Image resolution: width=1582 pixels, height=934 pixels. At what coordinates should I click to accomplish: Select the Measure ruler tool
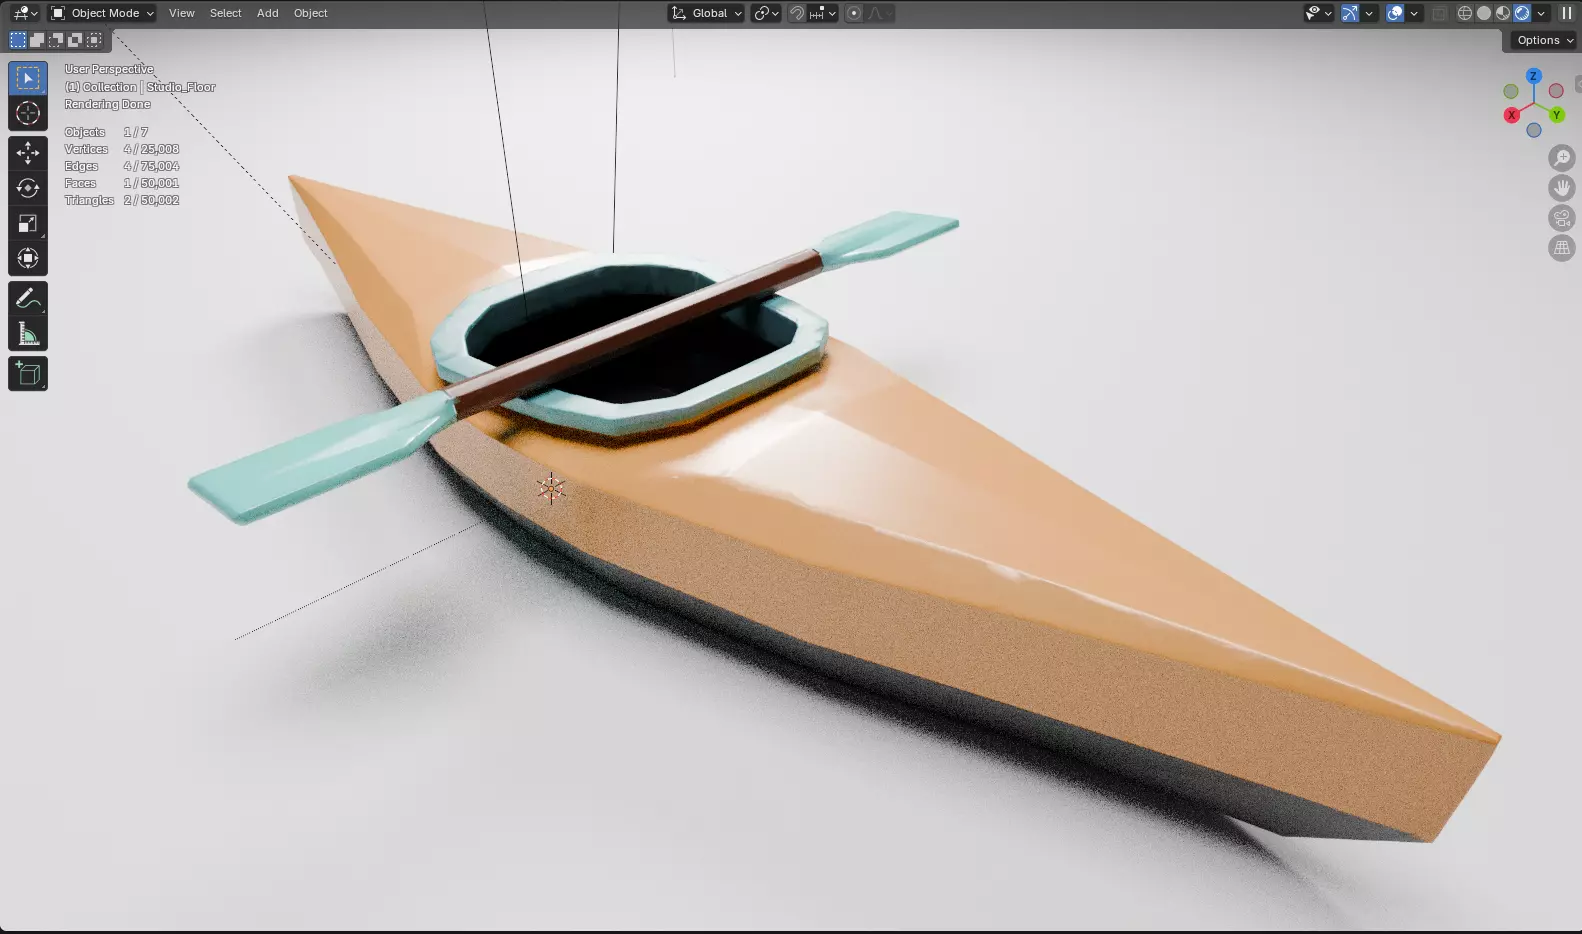(28, 334)
